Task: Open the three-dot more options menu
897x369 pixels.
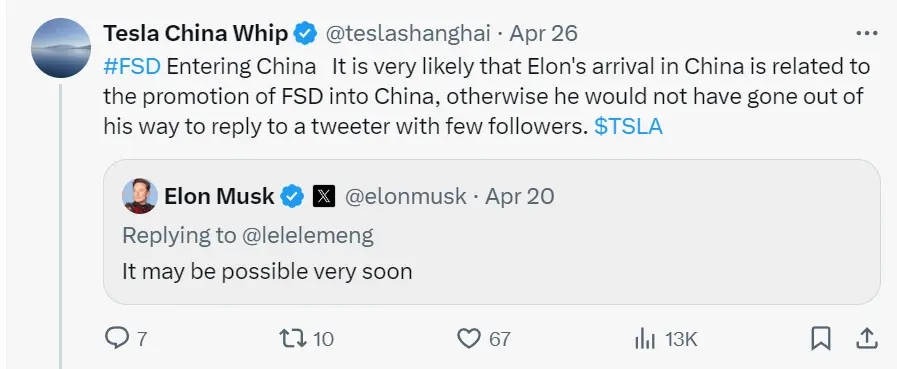Action: pyautogui.click(x=867, y=34)
